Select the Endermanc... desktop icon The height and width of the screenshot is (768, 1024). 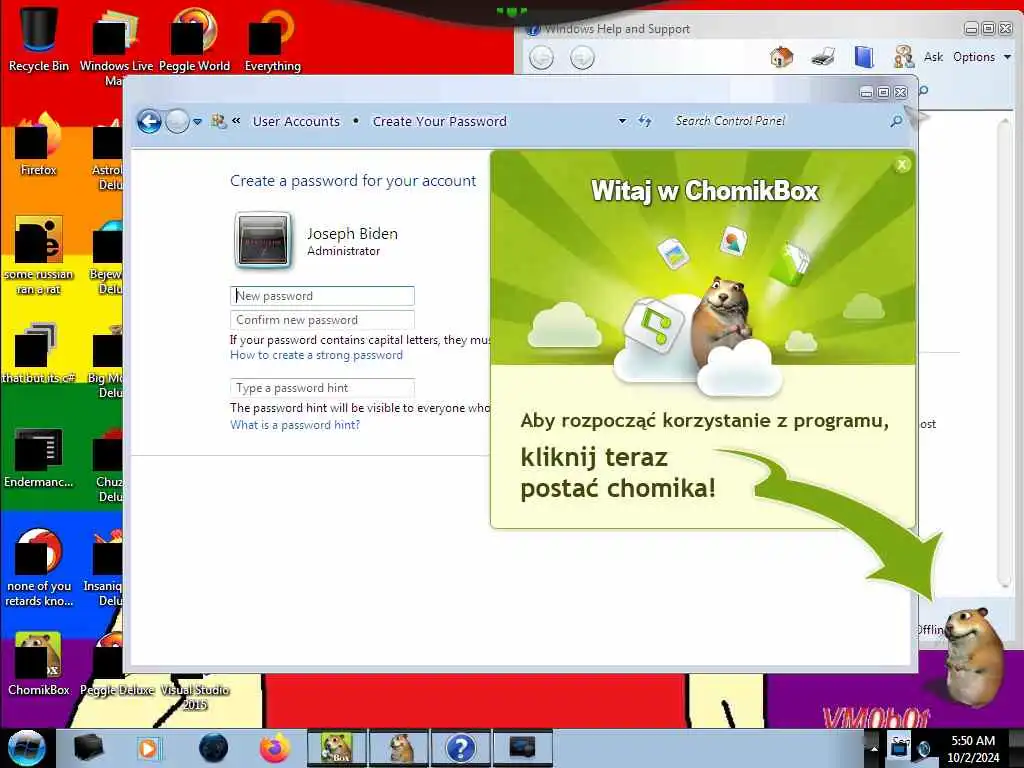point(39,457)
